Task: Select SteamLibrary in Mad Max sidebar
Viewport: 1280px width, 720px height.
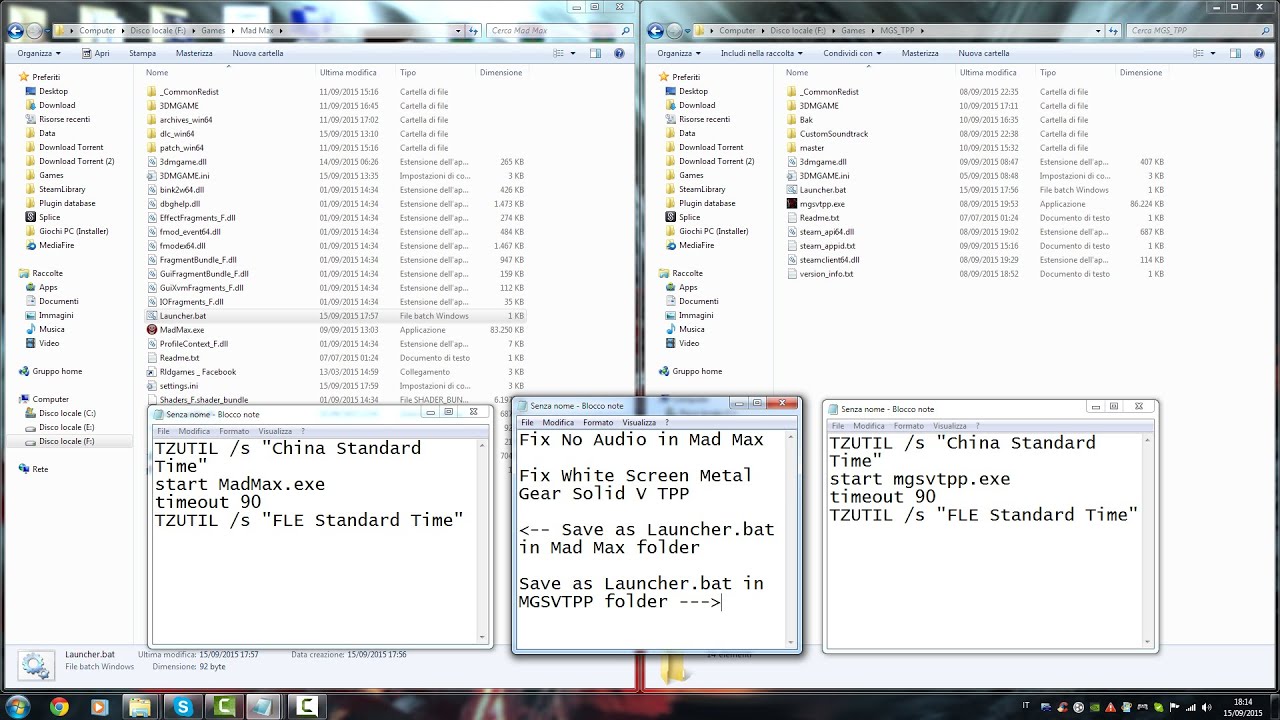Action: point(62,189)
